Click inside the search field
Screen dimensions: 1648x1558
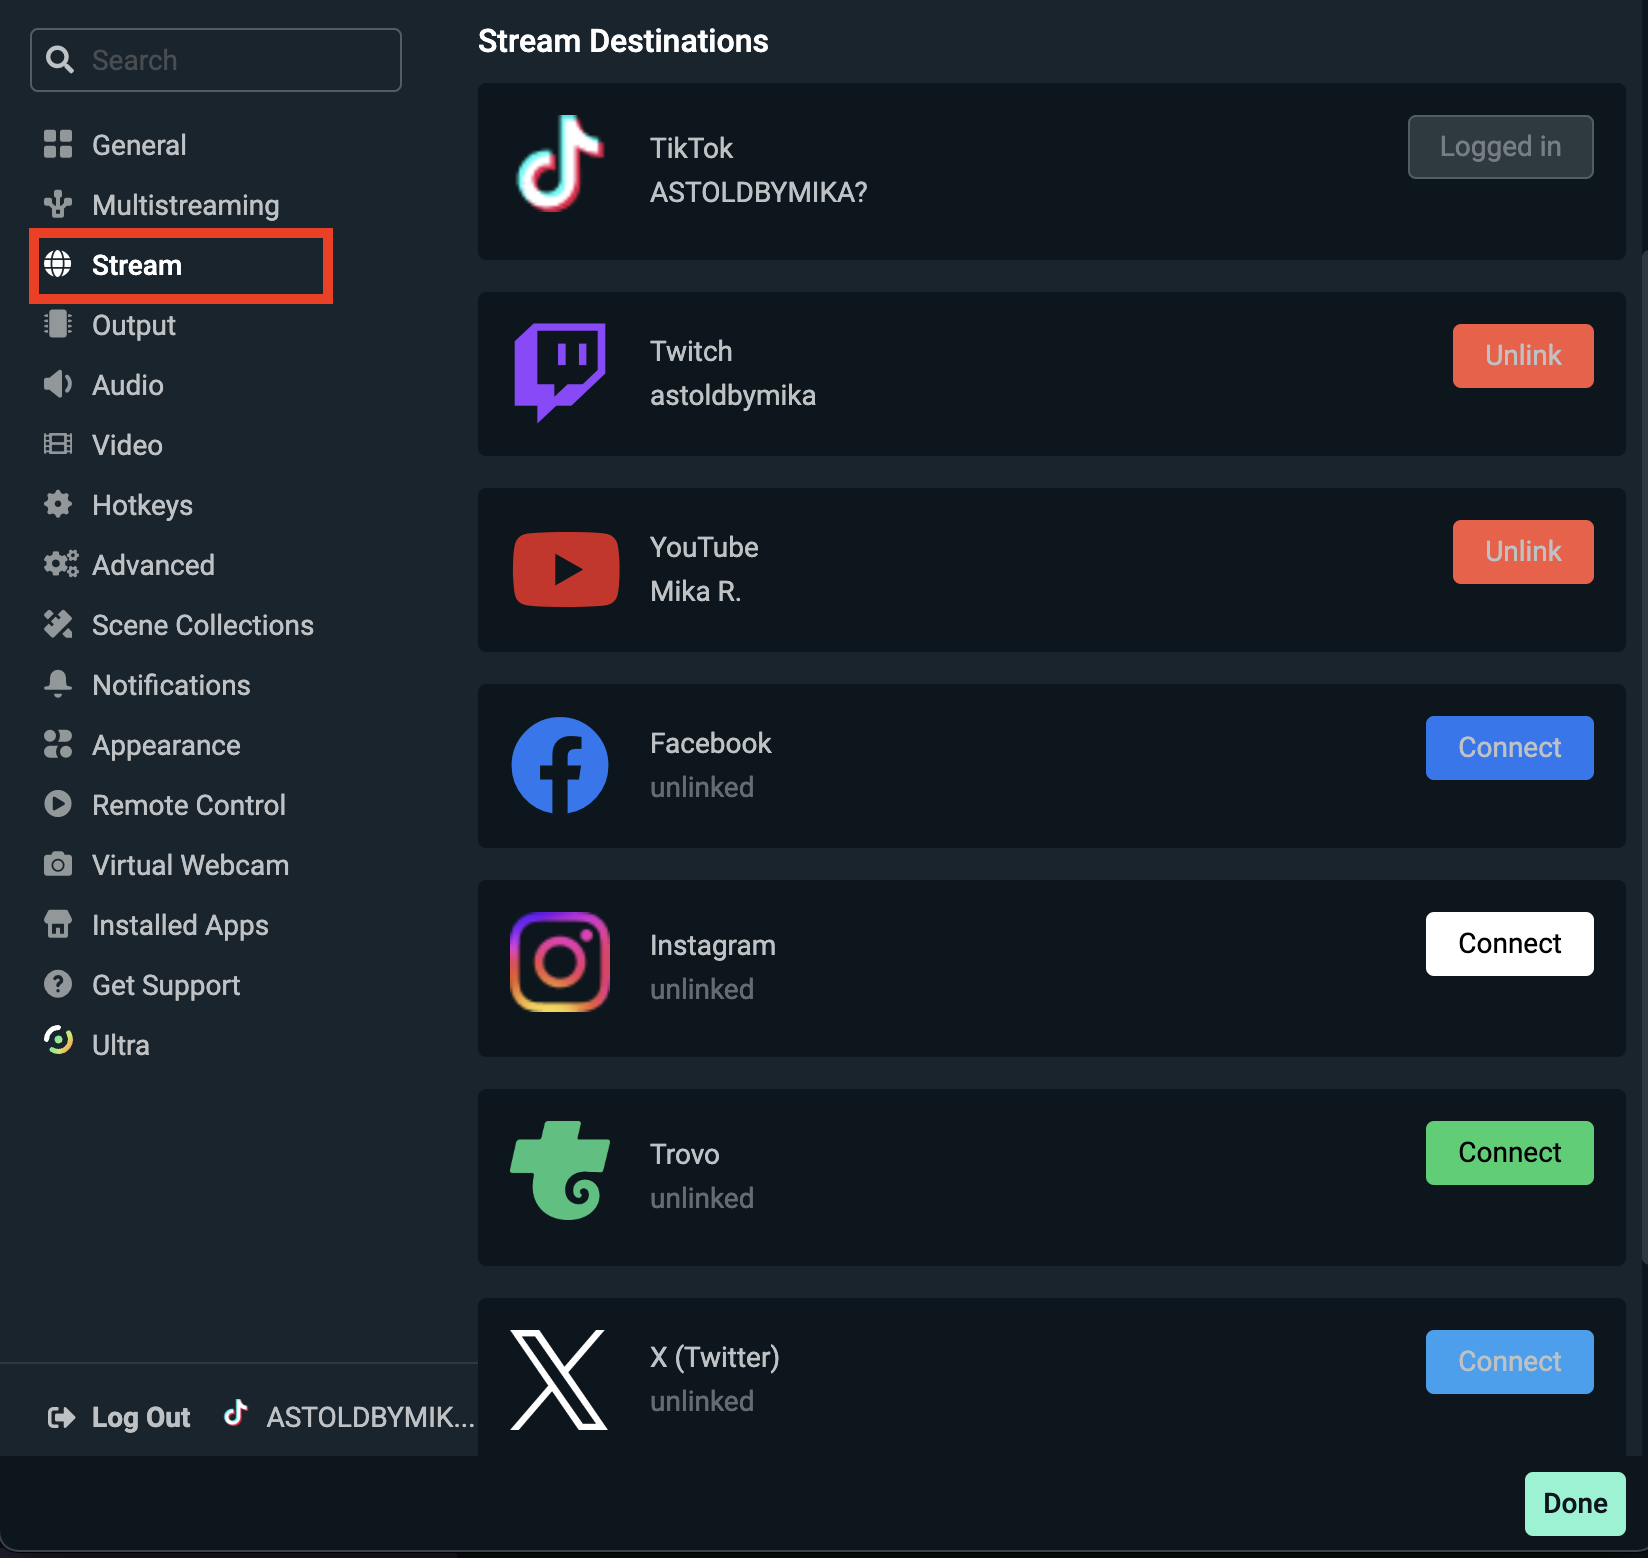click(230, 59)
